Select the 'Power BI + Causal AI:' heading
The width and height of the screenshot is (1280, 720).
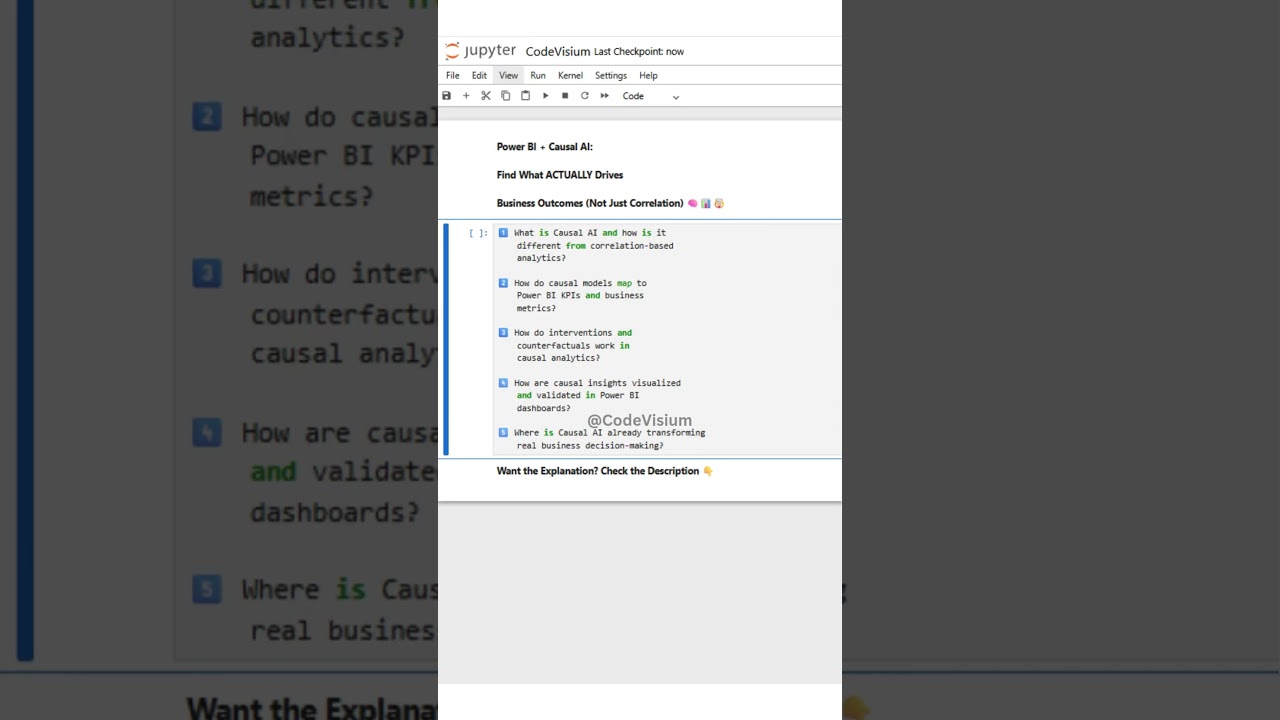coord(545,147)
